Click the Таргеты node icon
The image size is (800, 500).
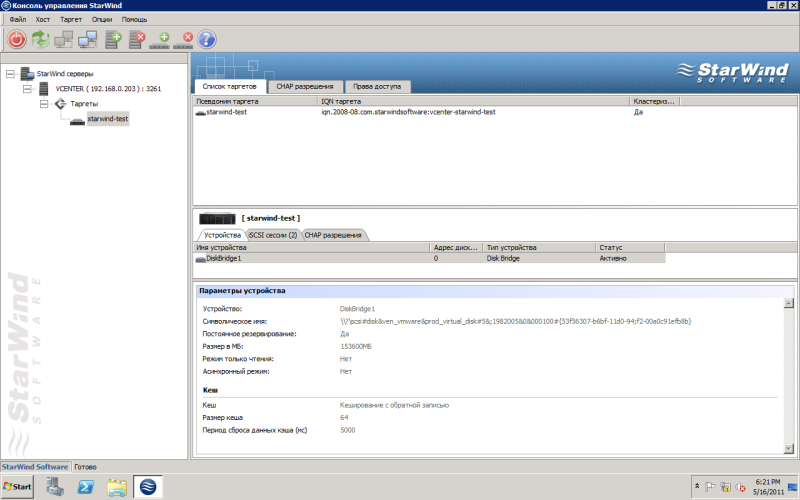pyautogui.click(x=61, y=104)
